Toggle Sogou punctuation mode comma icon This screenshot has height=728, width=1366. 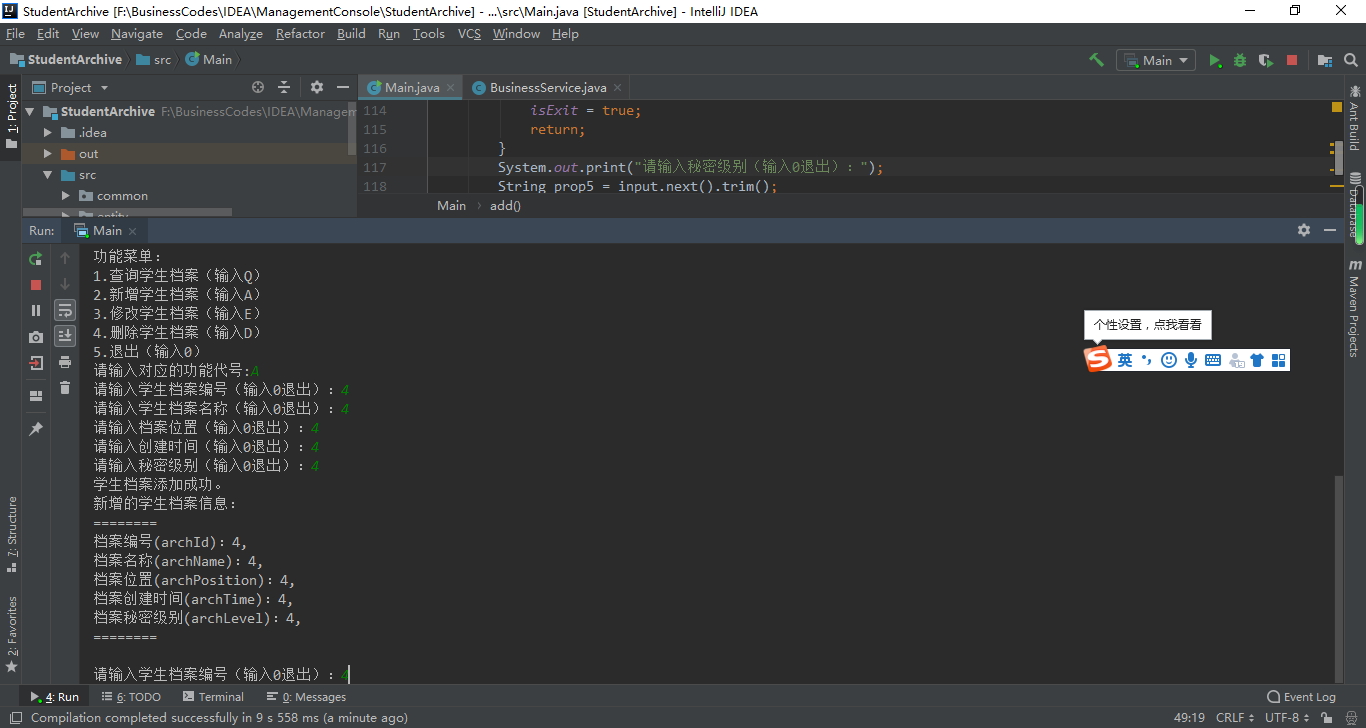point(1146,360)
